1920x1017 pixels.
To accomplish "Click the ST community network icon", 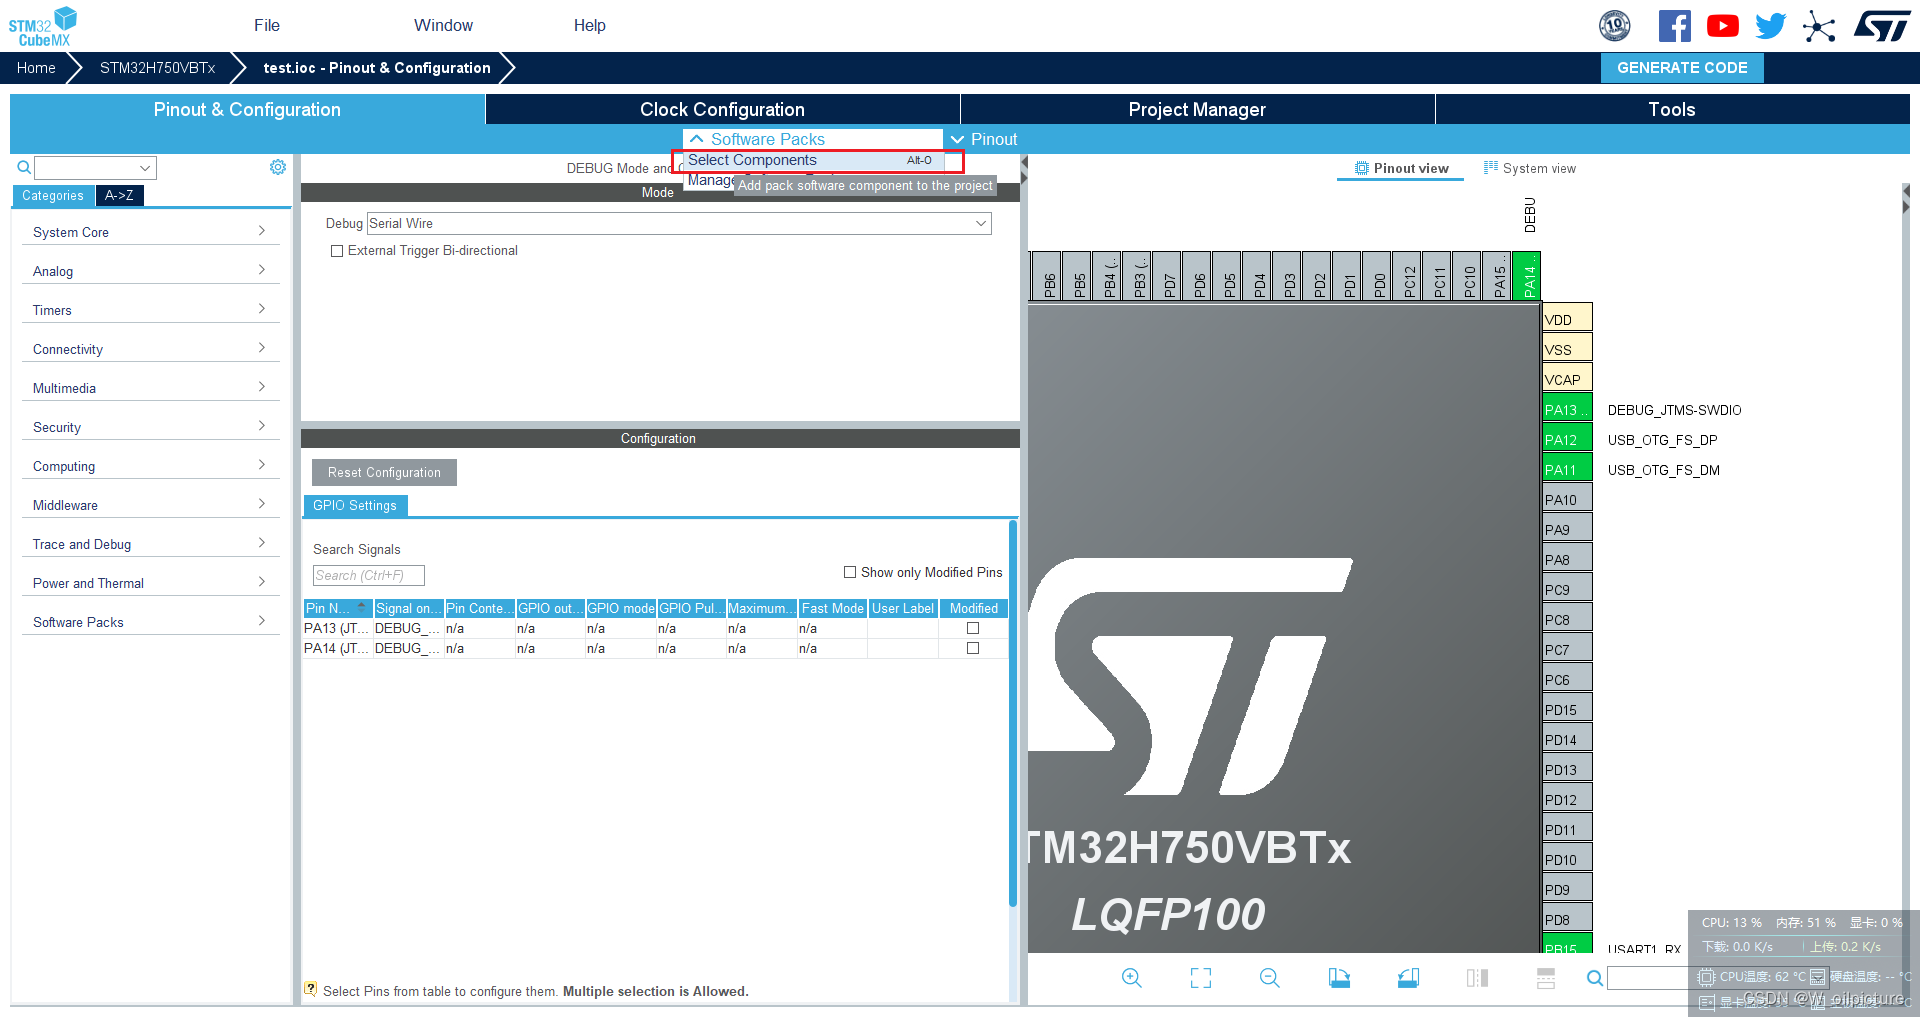I will point(1819,26).
